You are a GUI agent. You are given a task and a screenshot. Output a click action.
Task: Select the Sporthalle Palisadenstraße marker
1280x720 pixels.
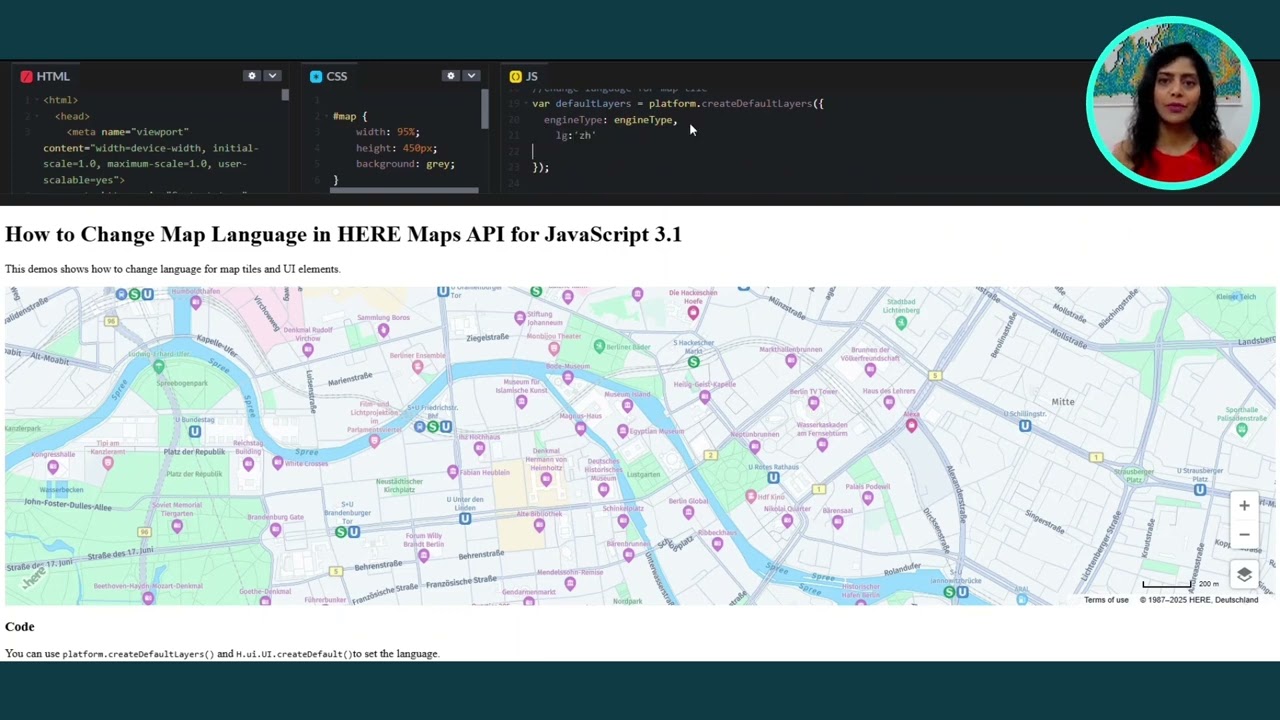tap(1242, 429)
